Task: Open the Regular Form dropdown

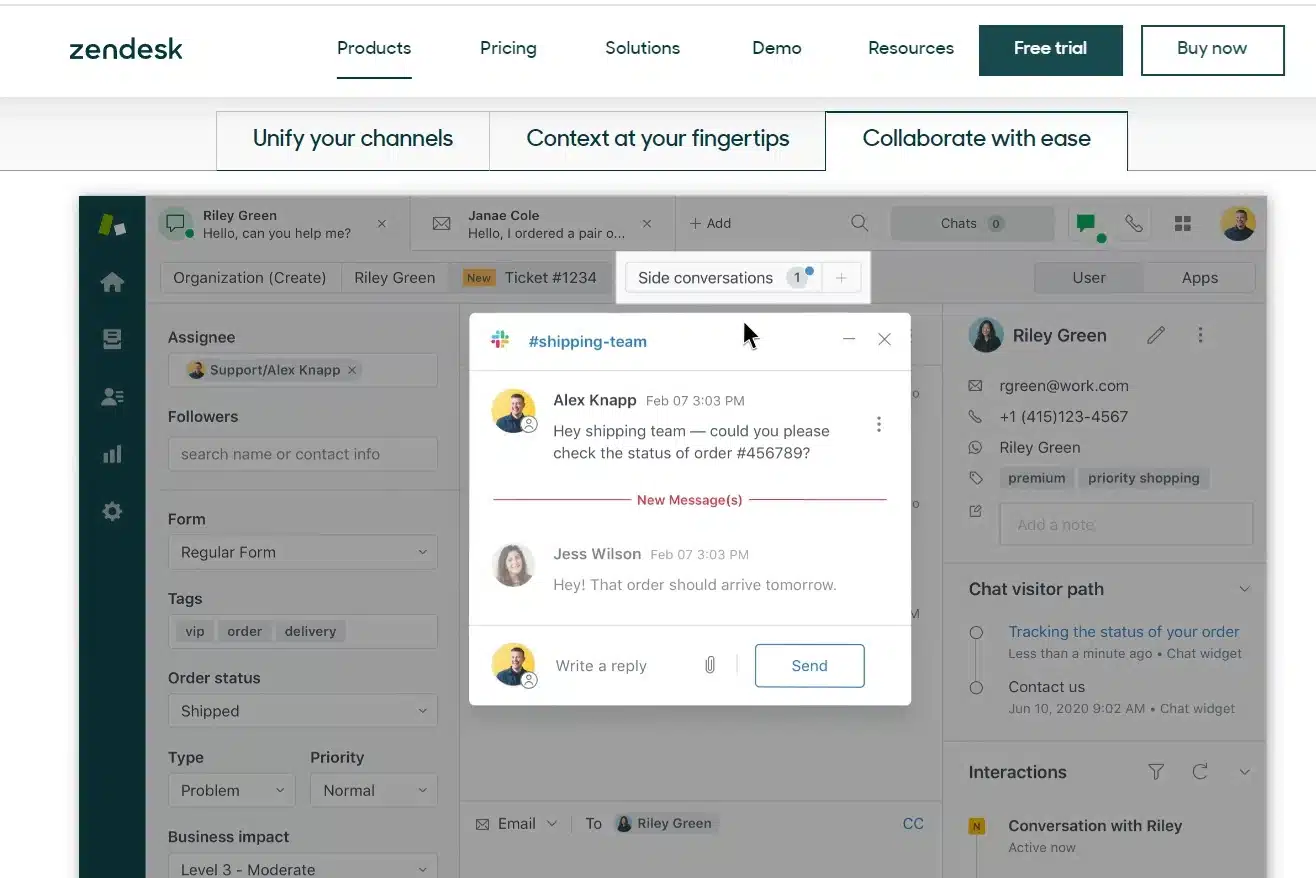Action: (x=302, y=552)
